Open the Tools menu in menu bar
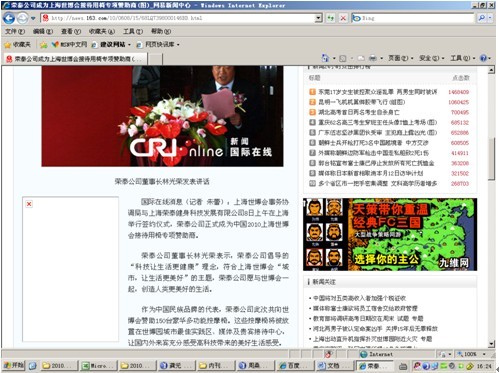The height and width of the screenshot is (373, 499). click(133, 31)
